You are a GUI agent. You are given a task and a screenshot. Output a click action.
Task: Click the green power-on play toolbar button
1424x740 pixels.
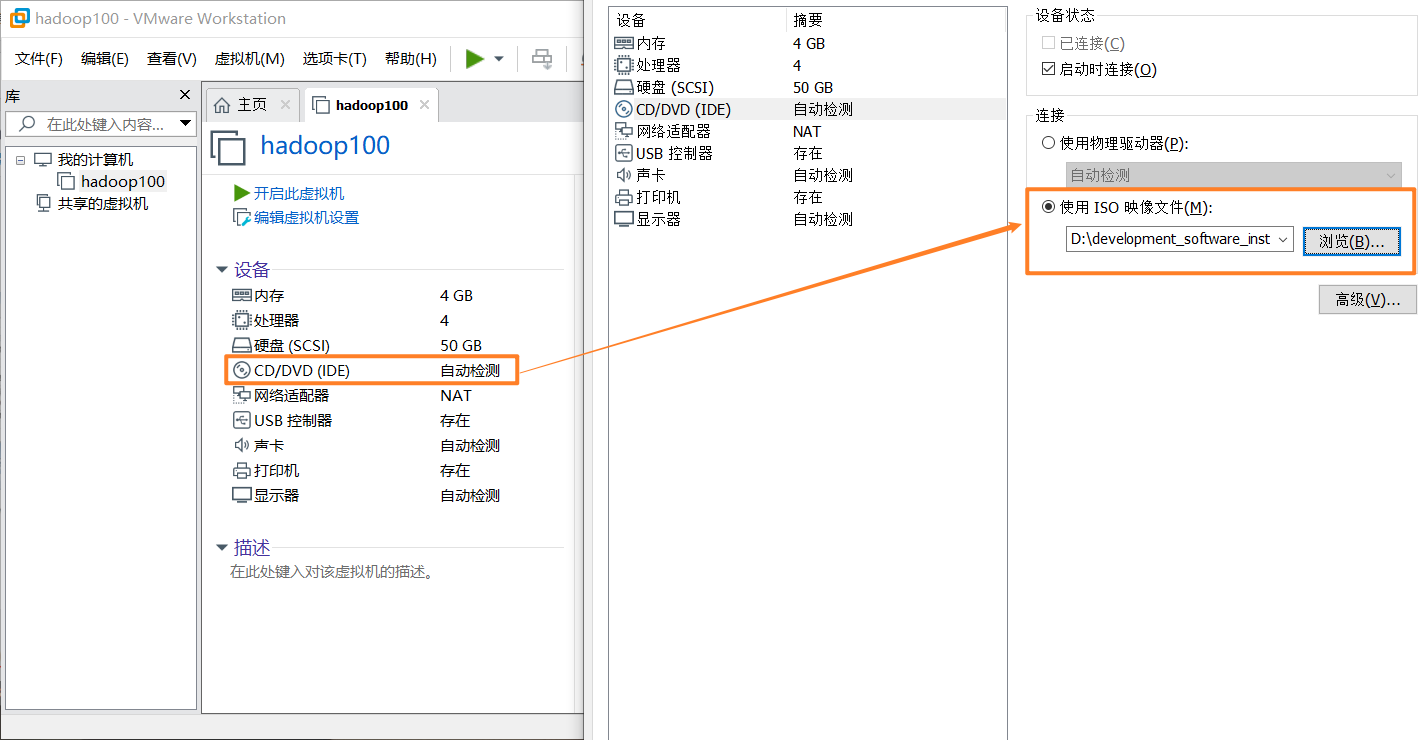pyautogui.click(x=474, y=59)
